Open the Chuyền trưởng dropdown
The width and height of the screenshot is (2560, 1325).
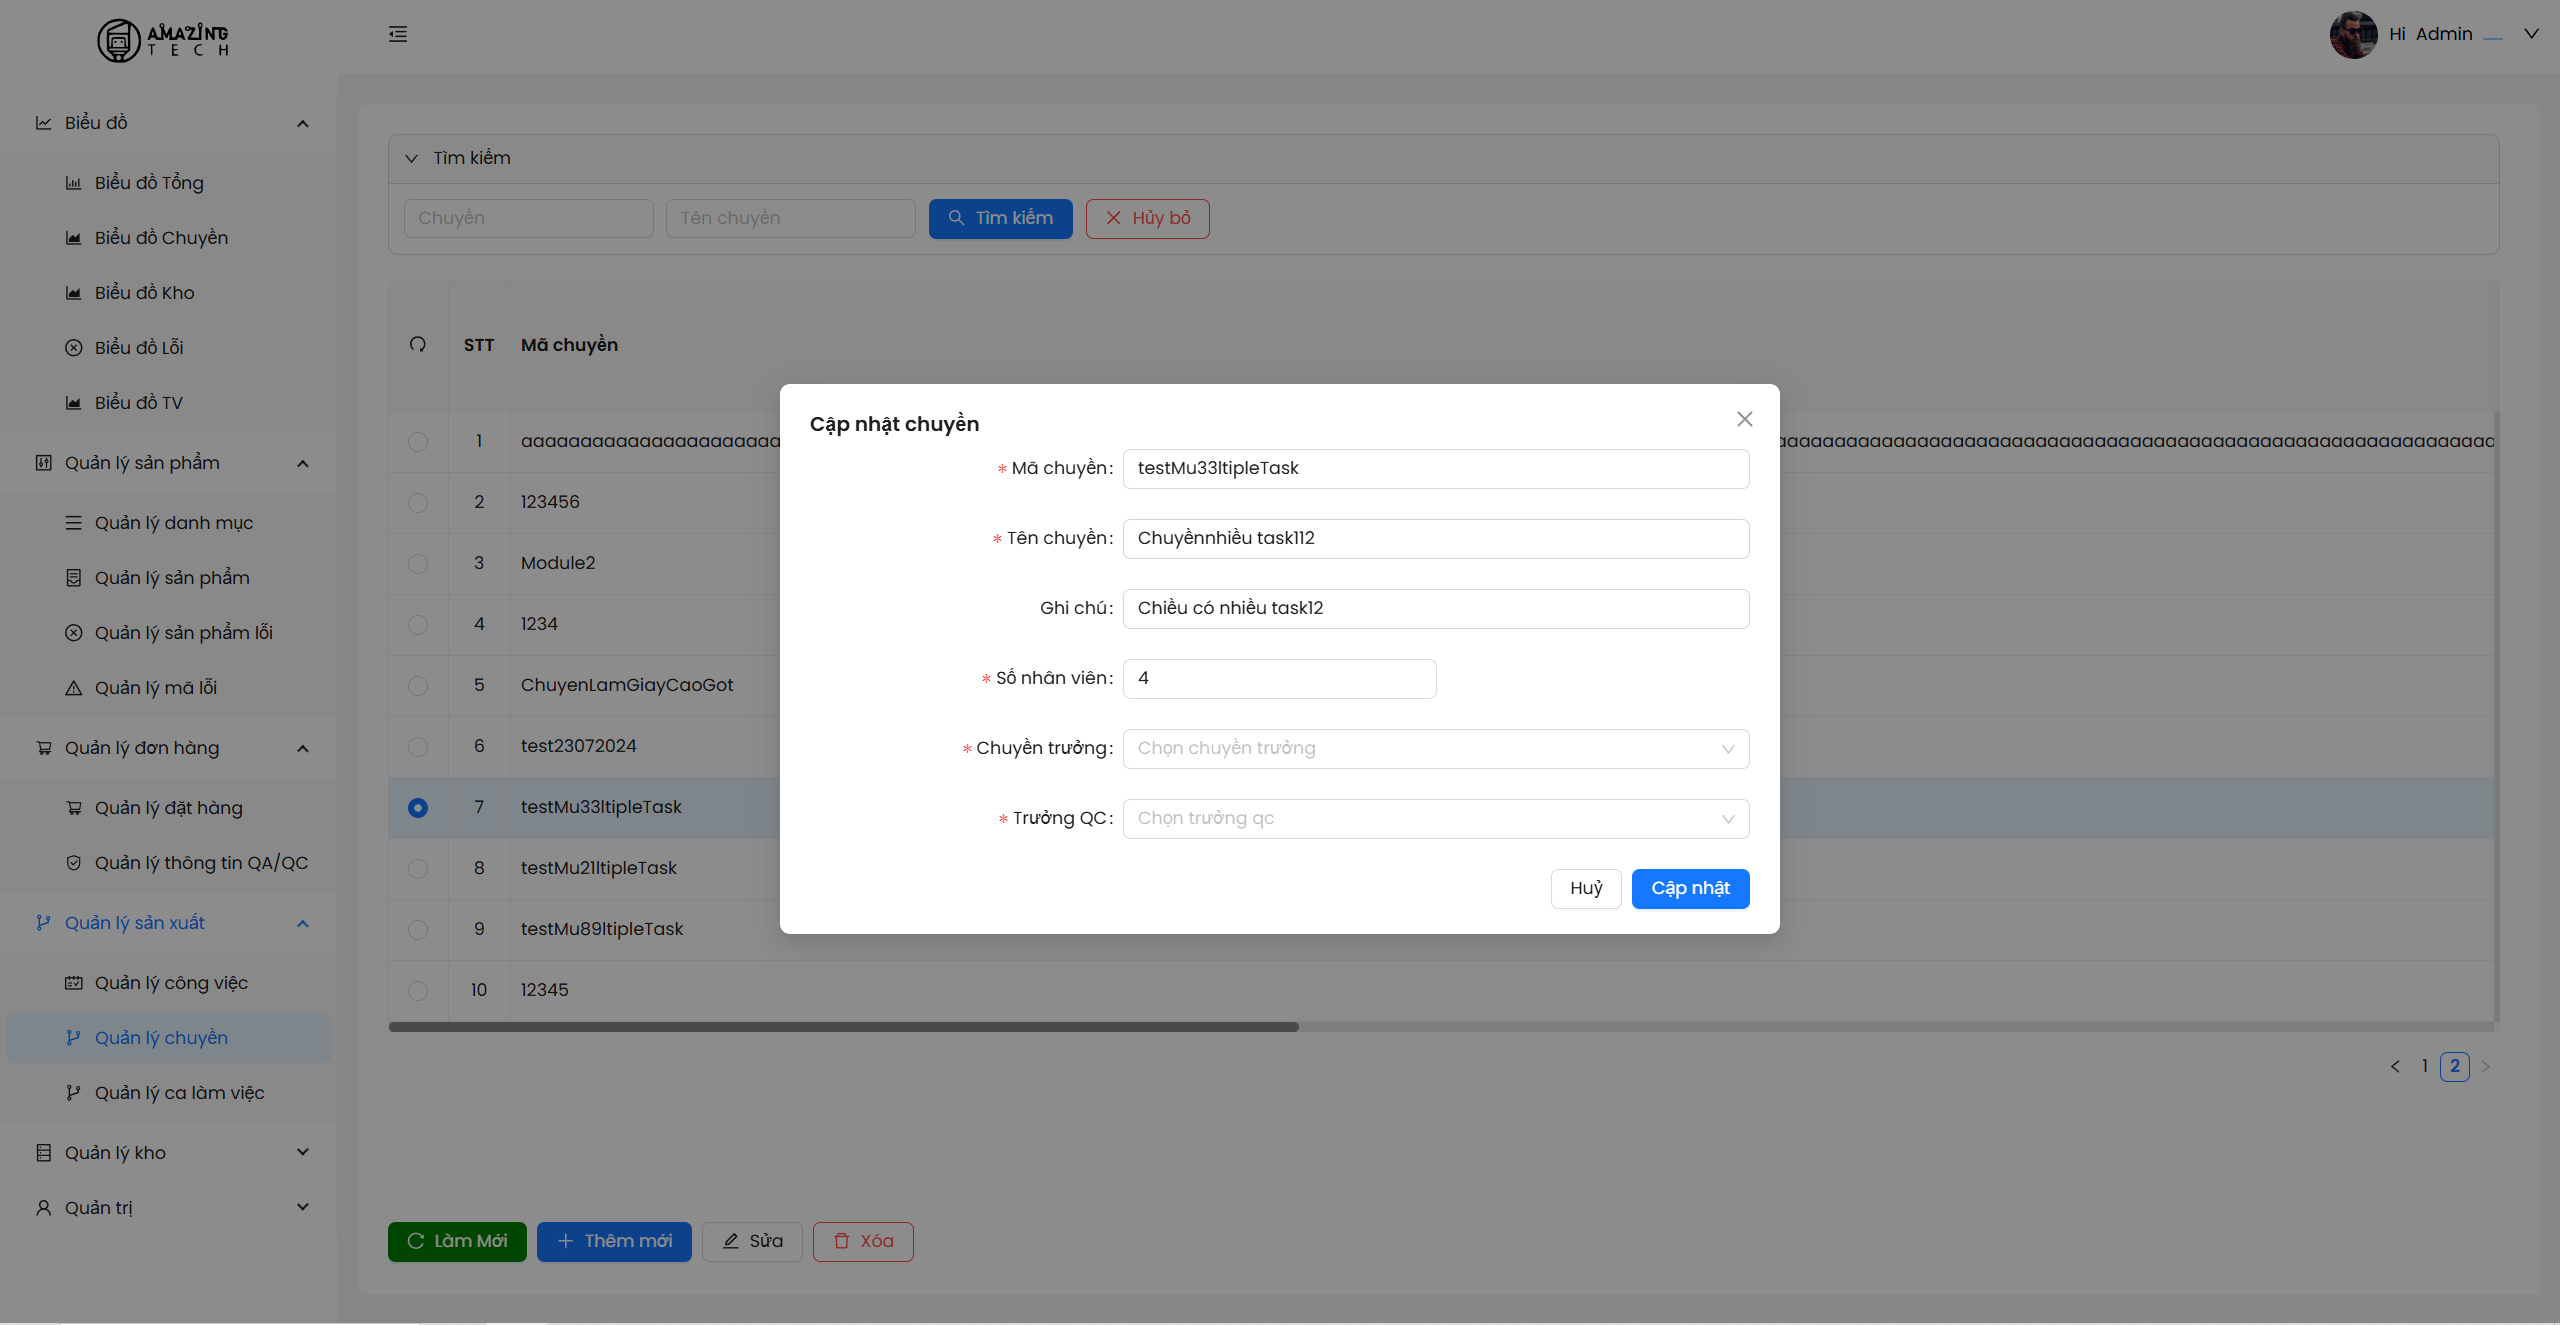[x=1435, y=748]
